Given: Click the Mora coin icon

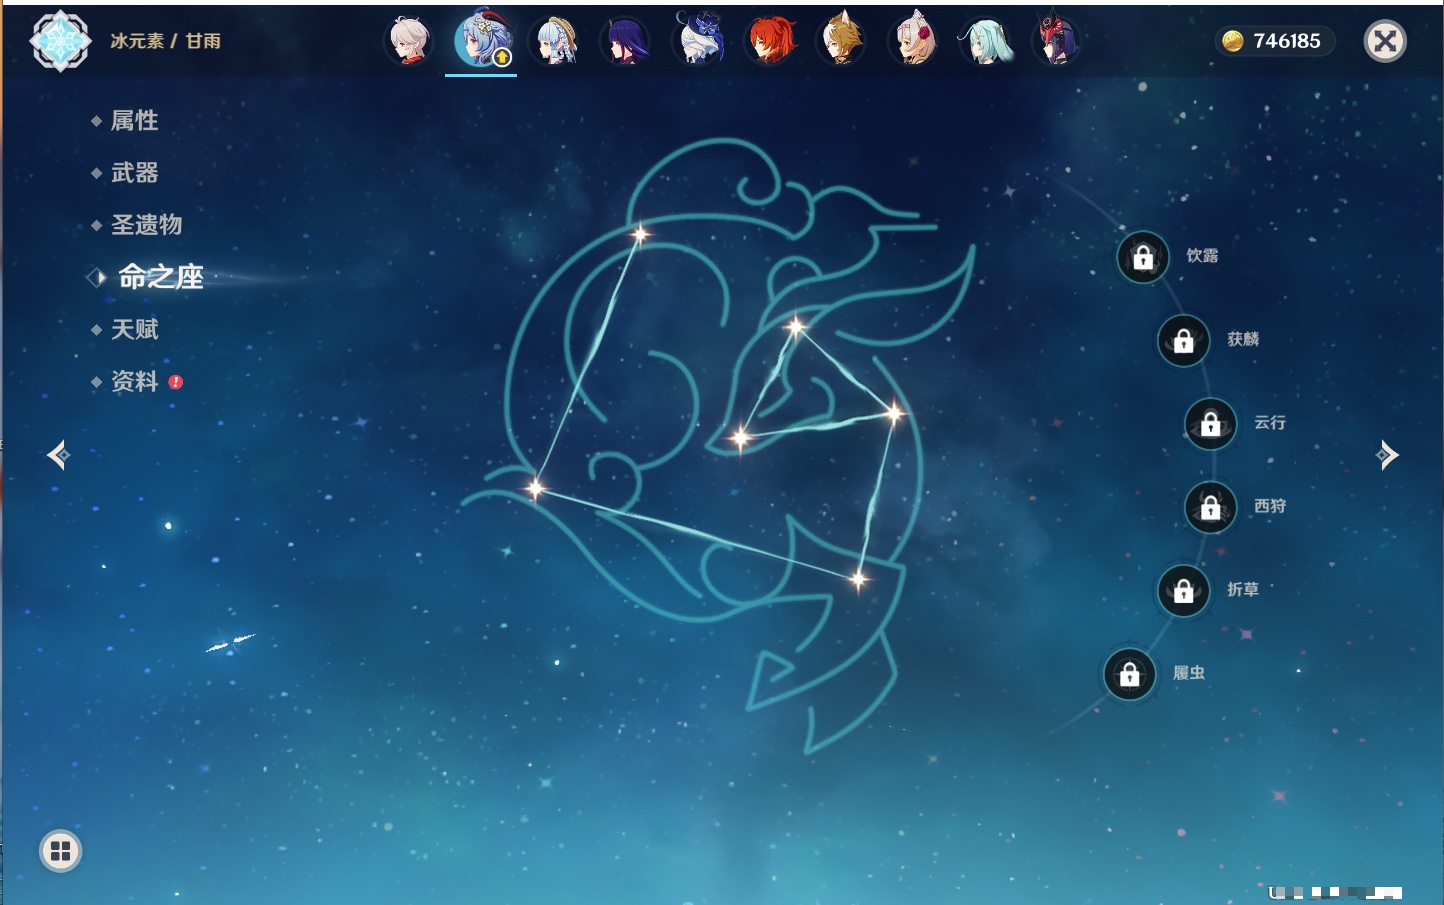Looking at the screenshot, I should (x=1233, y=41).
